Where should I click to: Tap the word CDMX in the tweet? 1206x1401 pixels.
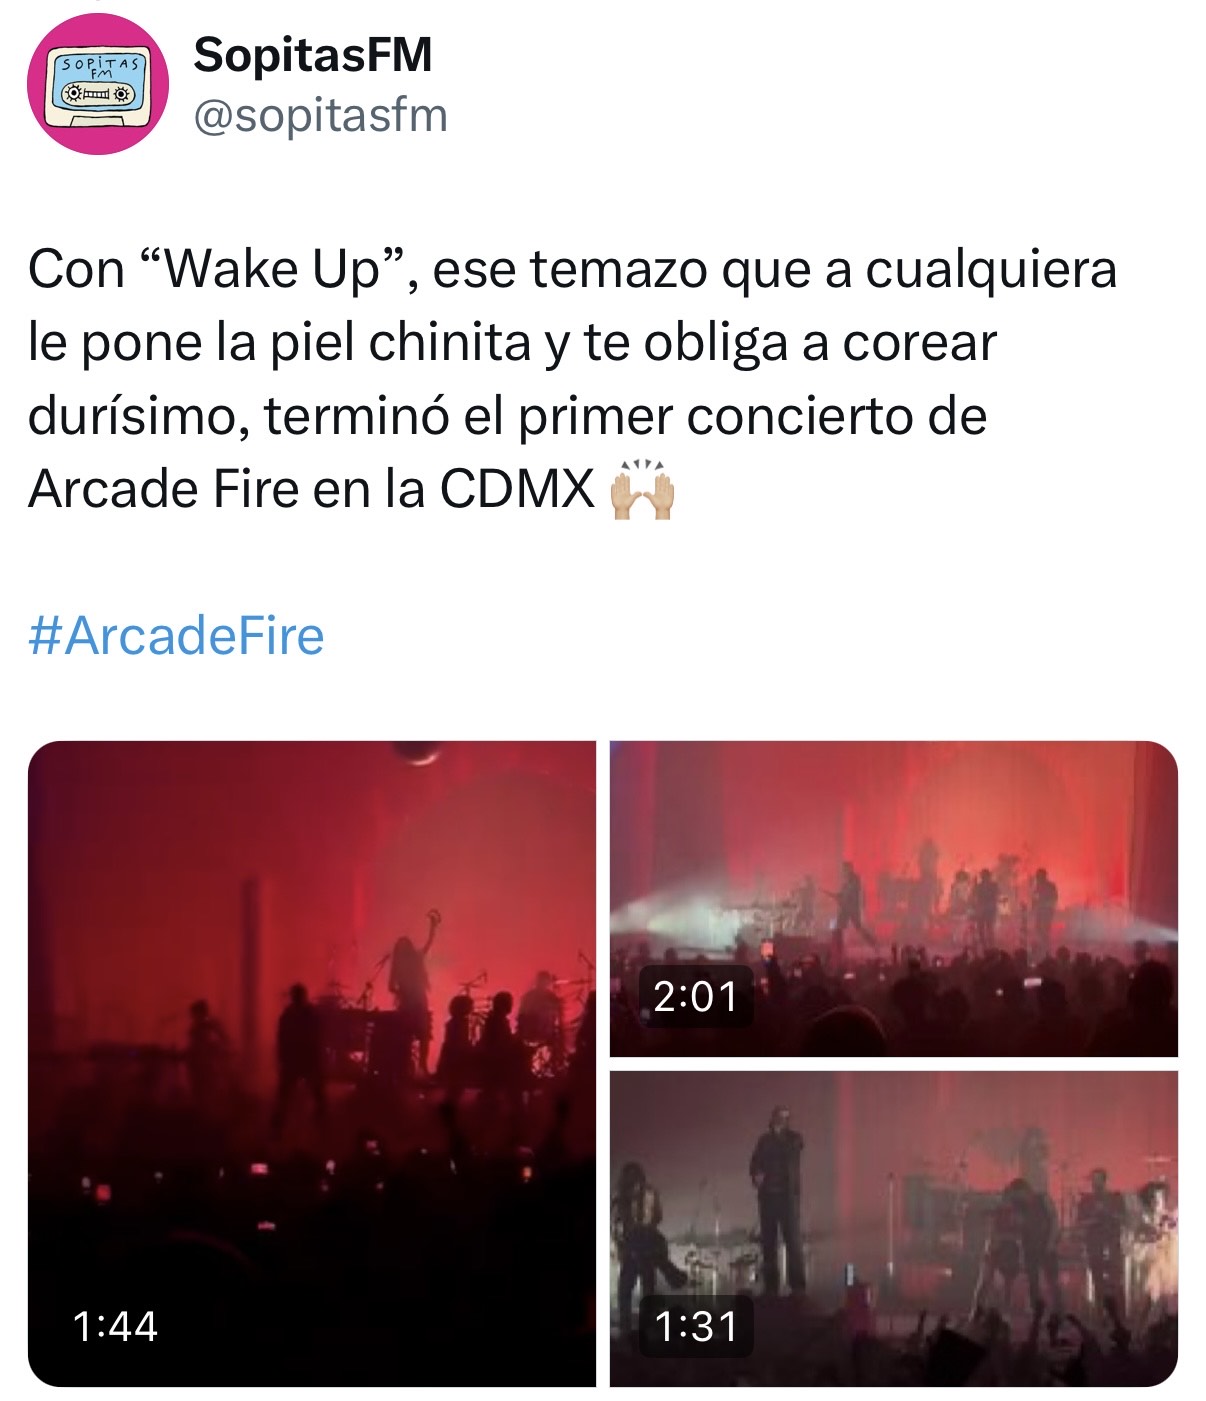[518, 490]
